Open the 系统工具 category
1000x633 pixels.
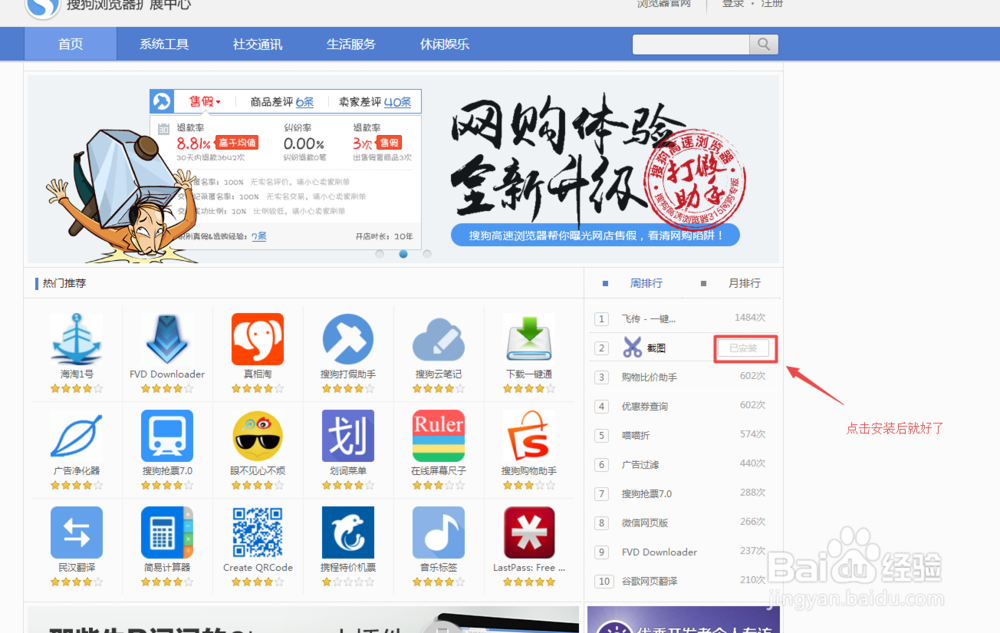coord(164,44)
